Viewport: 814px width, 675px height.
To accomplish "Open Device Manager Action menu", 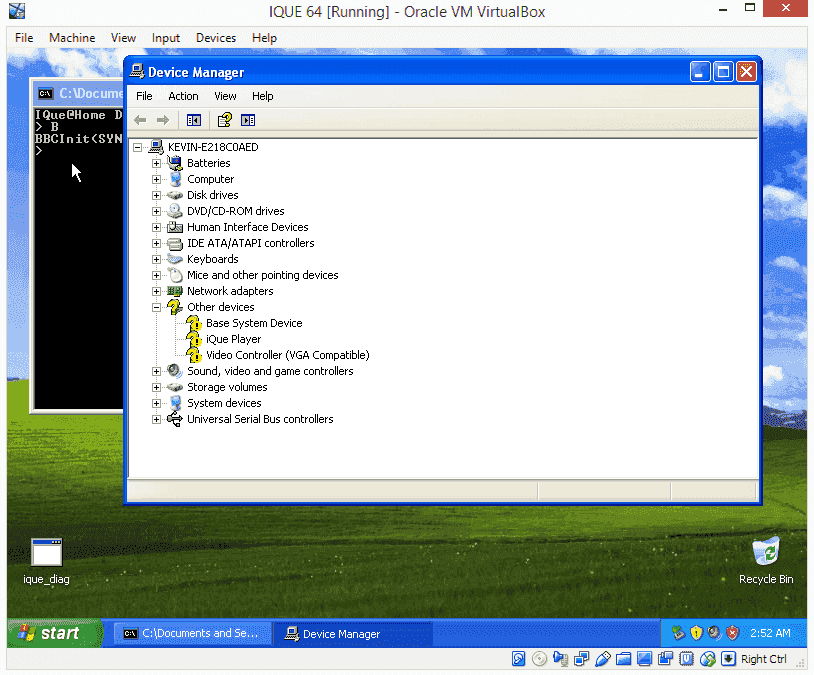I will click(183, 96).
